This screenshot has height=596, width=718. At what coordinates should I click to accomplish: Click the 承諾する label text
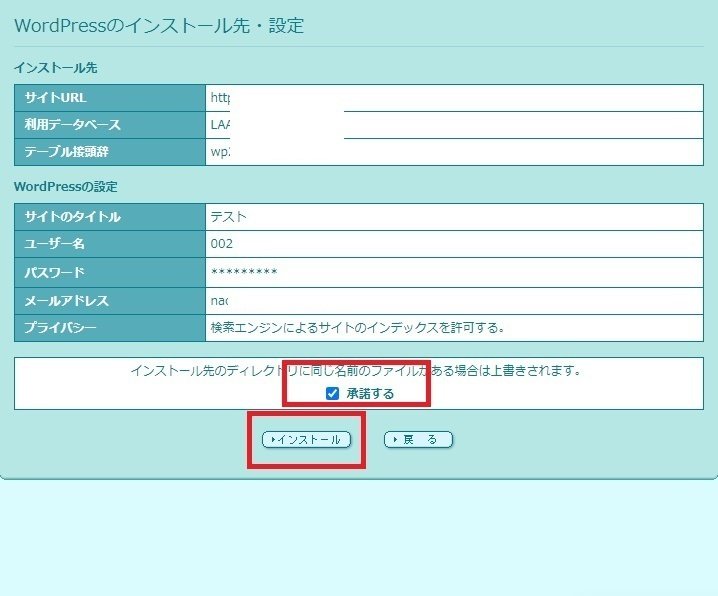click(x=370, y=394)
